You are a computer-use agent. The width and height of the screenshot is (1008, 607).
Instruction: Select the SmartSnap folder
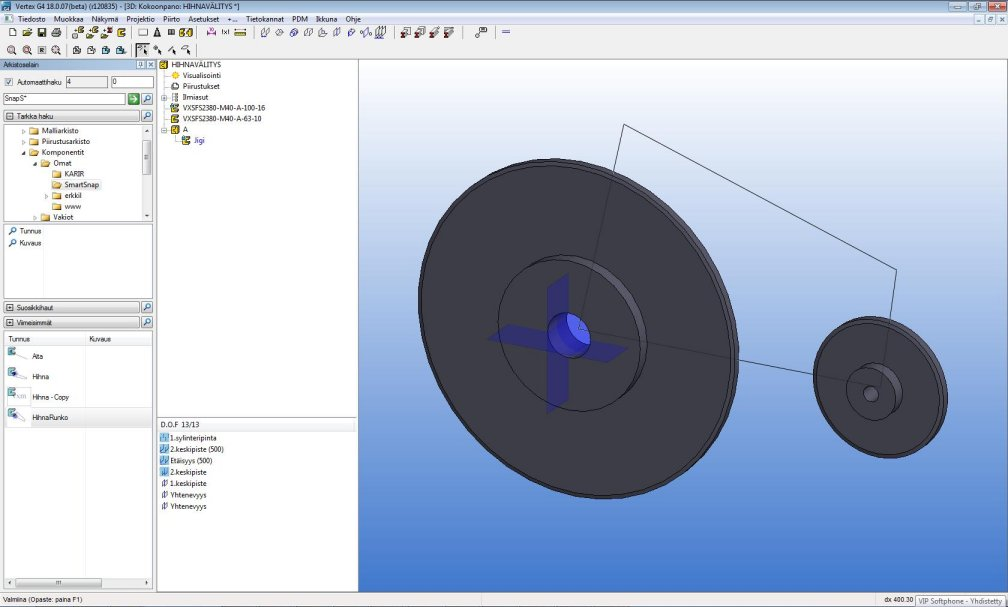(81, 185)
